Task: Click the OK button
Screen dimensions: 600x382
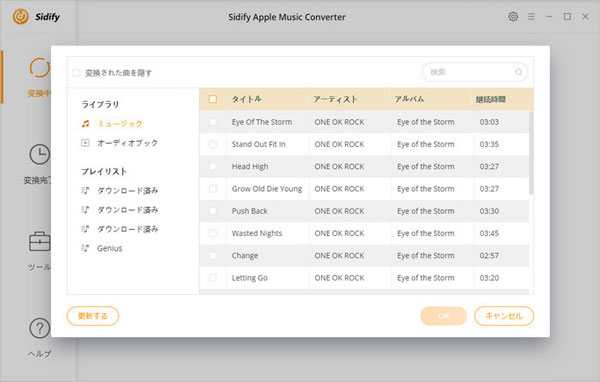Action: (x=443, y=316)
